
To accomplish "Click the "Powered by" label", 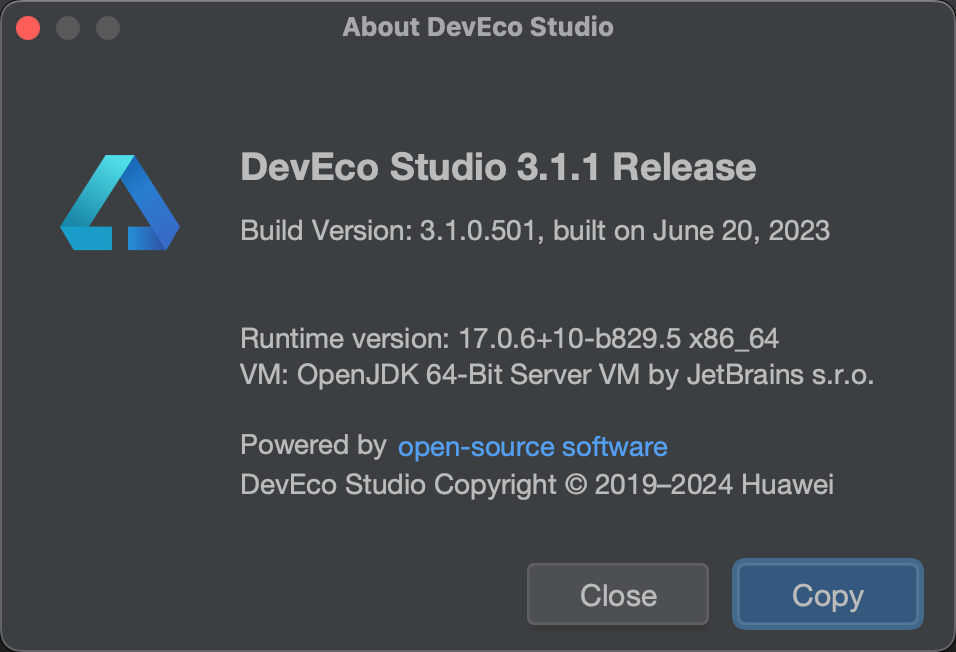I will tap(313, 446).
